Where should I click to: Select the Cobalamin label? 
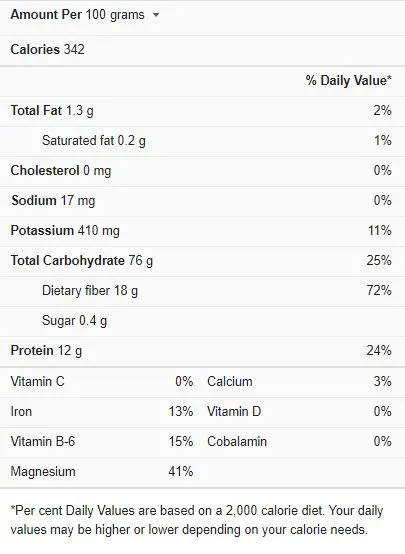[237, 442]
